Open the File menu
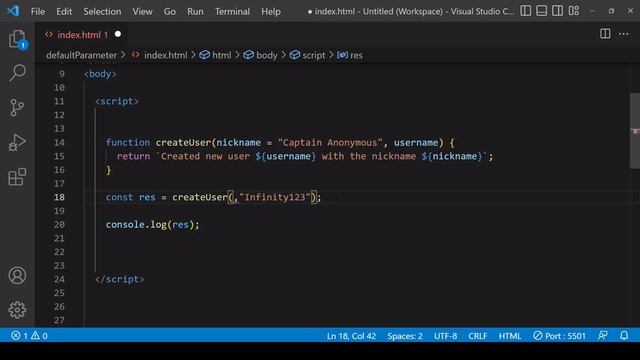Image resolution: width=640 pixels, height=360 pixels. (38, 11)
